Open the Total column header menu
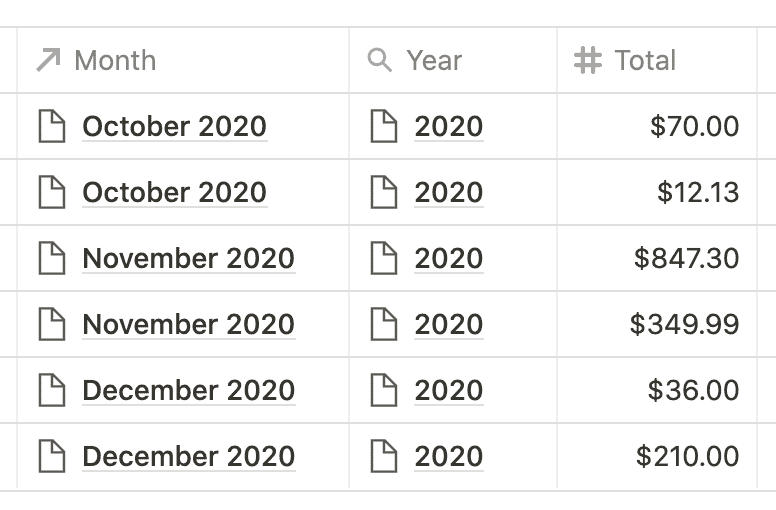 click(657, 60)
